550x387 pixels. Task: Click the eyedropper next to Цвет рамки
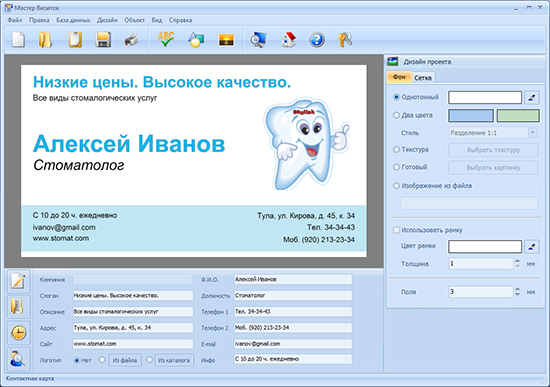click(532, 247)
